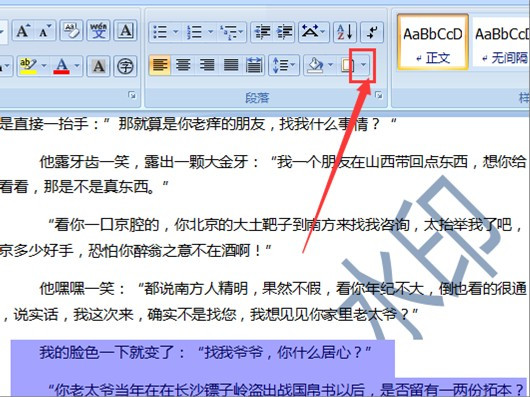Toggle Align Text Left
Viewport: 530px width, 397px height.
coord(160,66)
